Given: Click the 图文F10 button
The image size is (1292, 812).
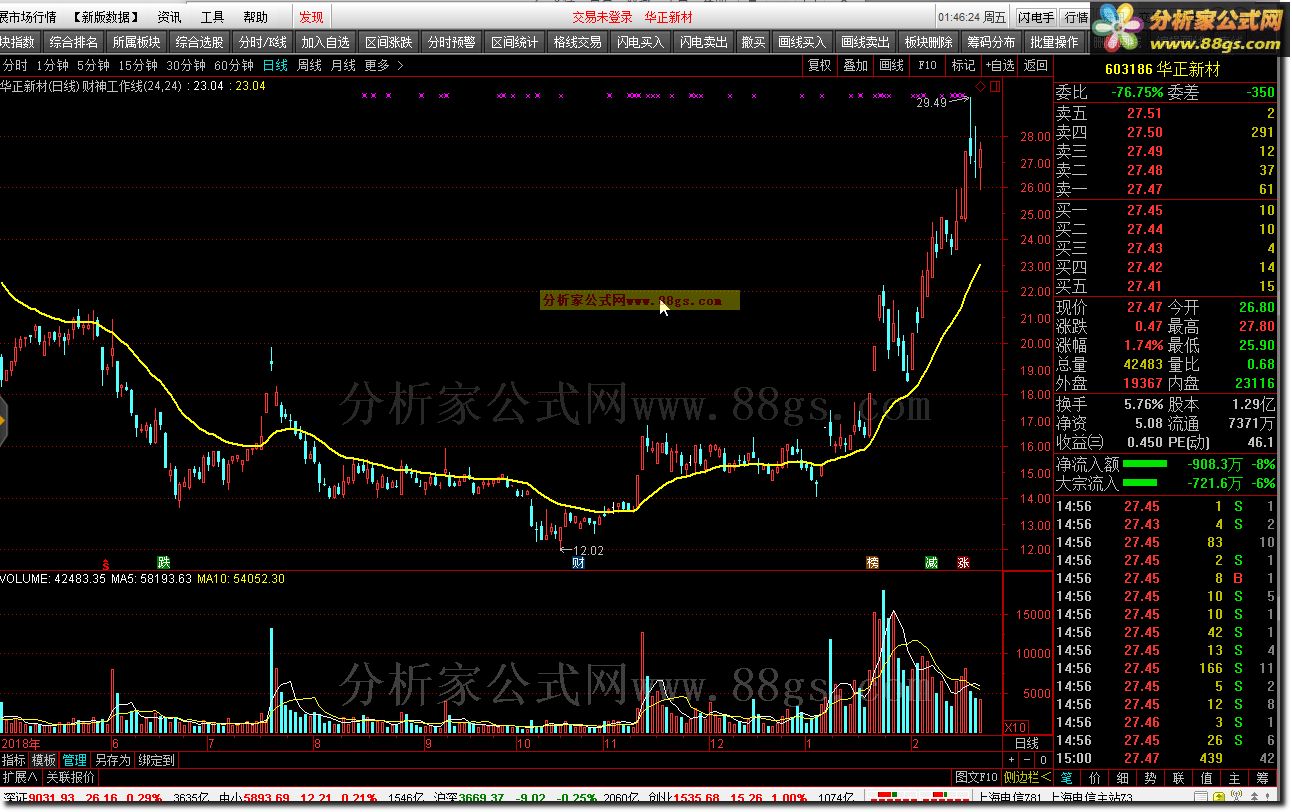Looking at the screenshot, I should pos(976,777).
